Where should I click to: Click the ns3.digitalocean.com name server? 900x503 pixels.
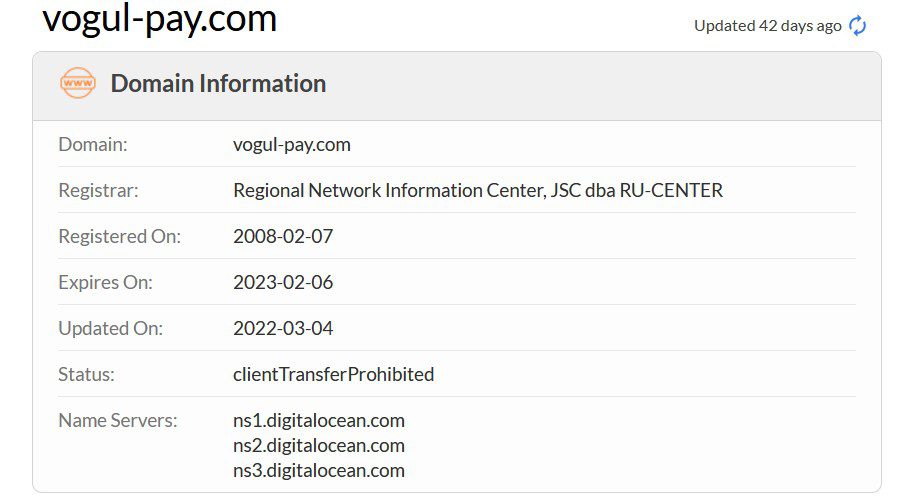tap(319, 470)
